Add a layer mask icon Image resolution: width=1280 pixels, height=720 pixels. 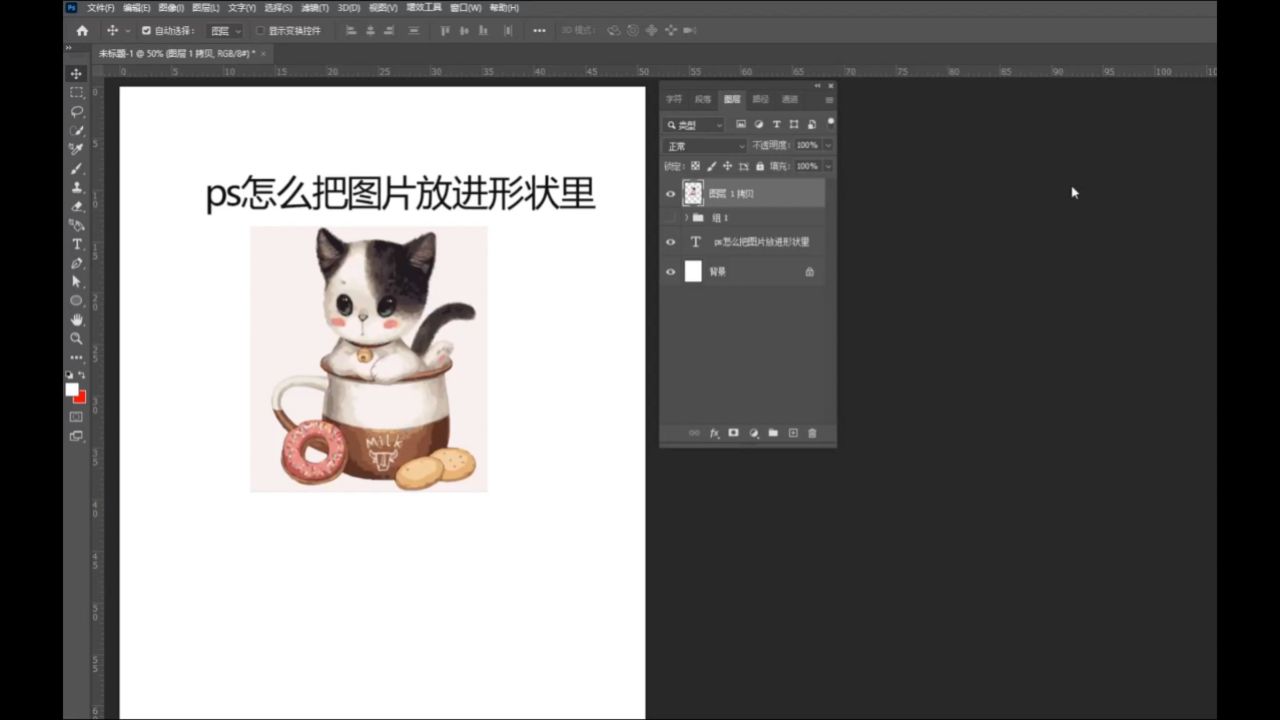733,433
